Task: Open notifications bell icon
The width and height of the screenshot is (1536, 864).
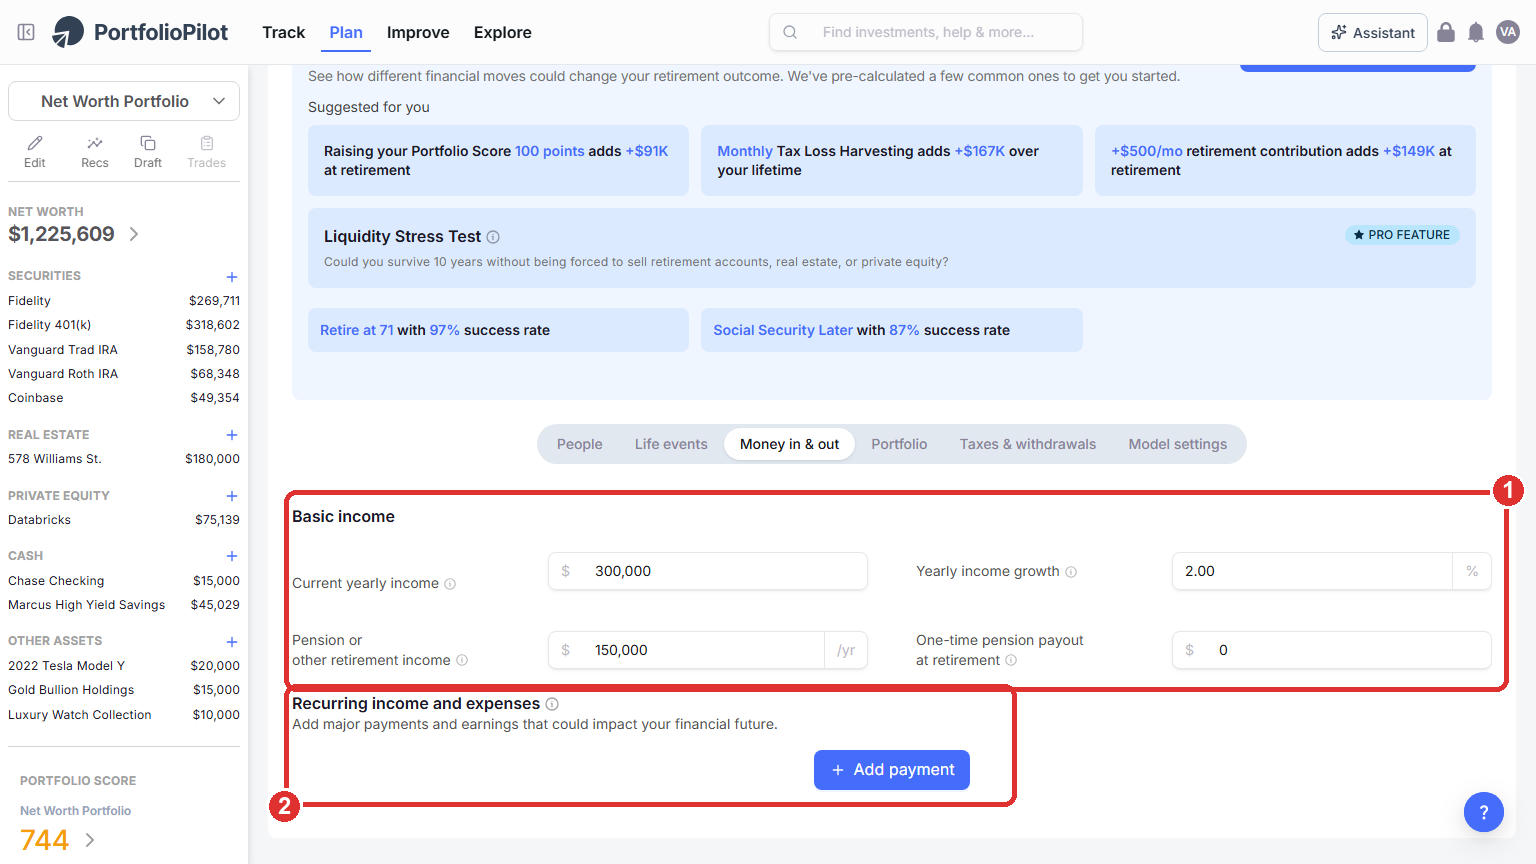Action: (1476, 32)
